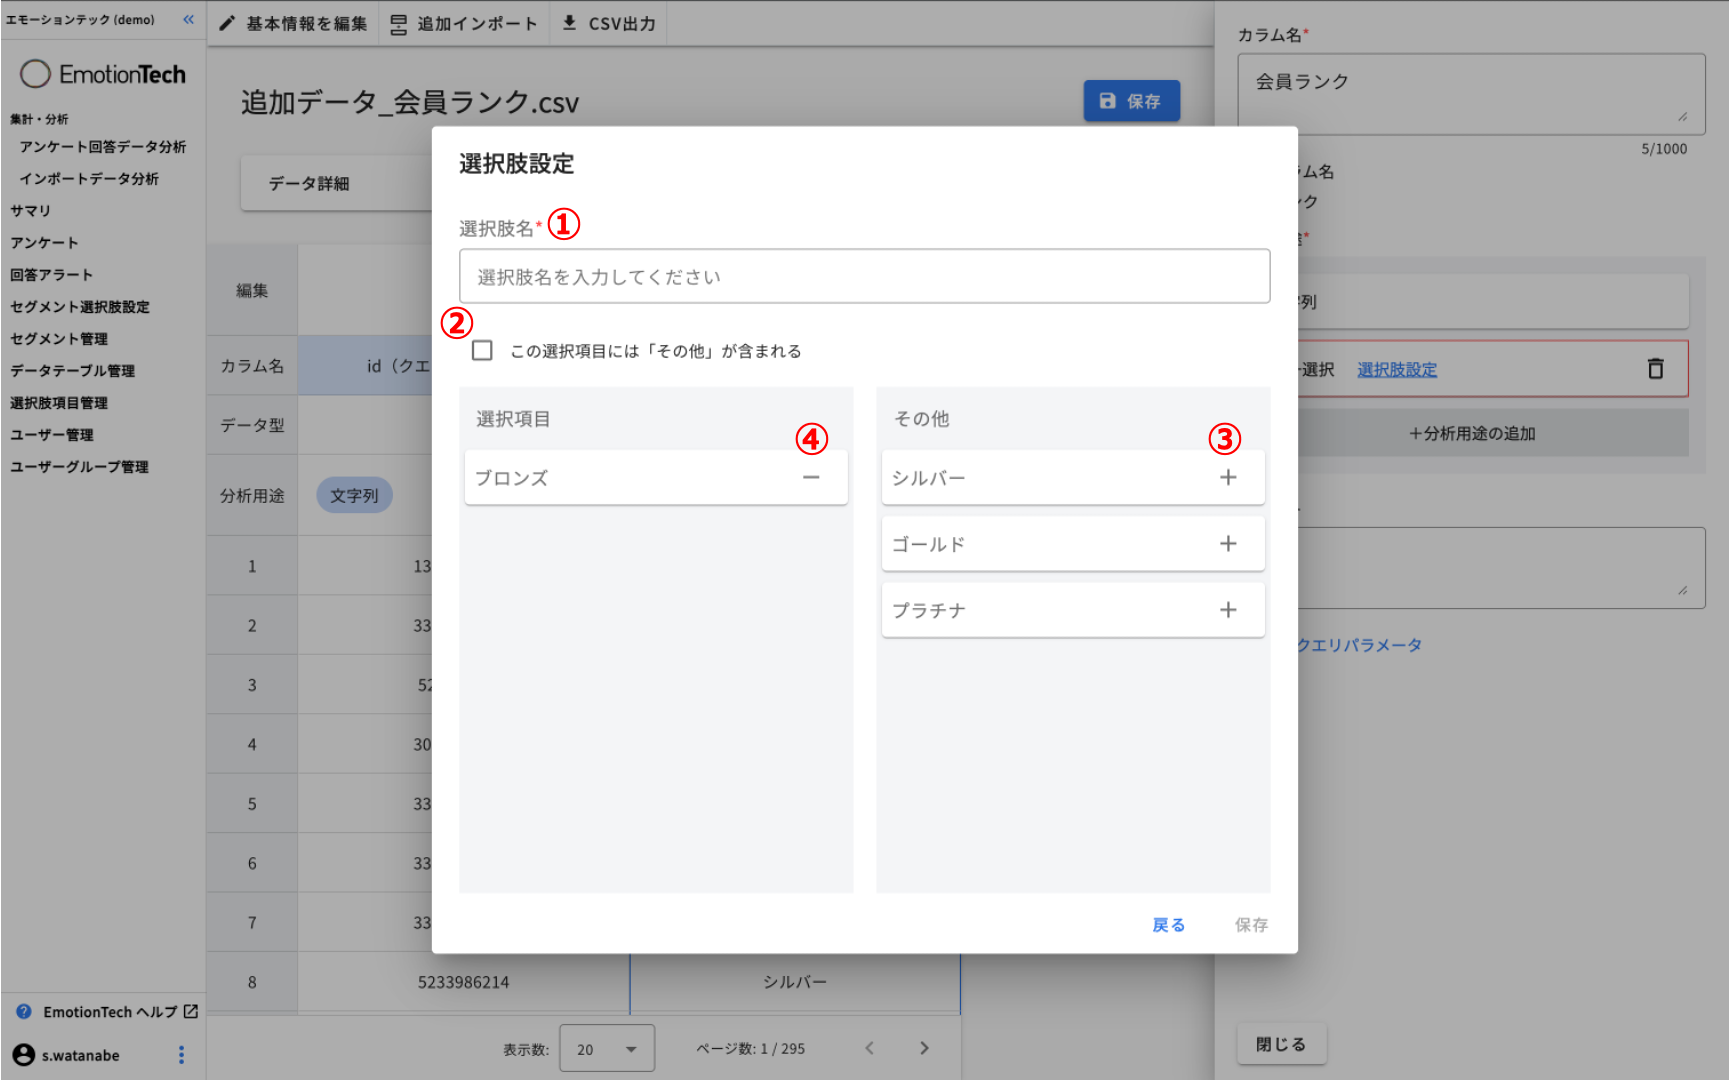This screenshot has width=1729, height=1080.
Task: Open EmotionTech ヘルプ link
Action: (x=109, y=1012)
